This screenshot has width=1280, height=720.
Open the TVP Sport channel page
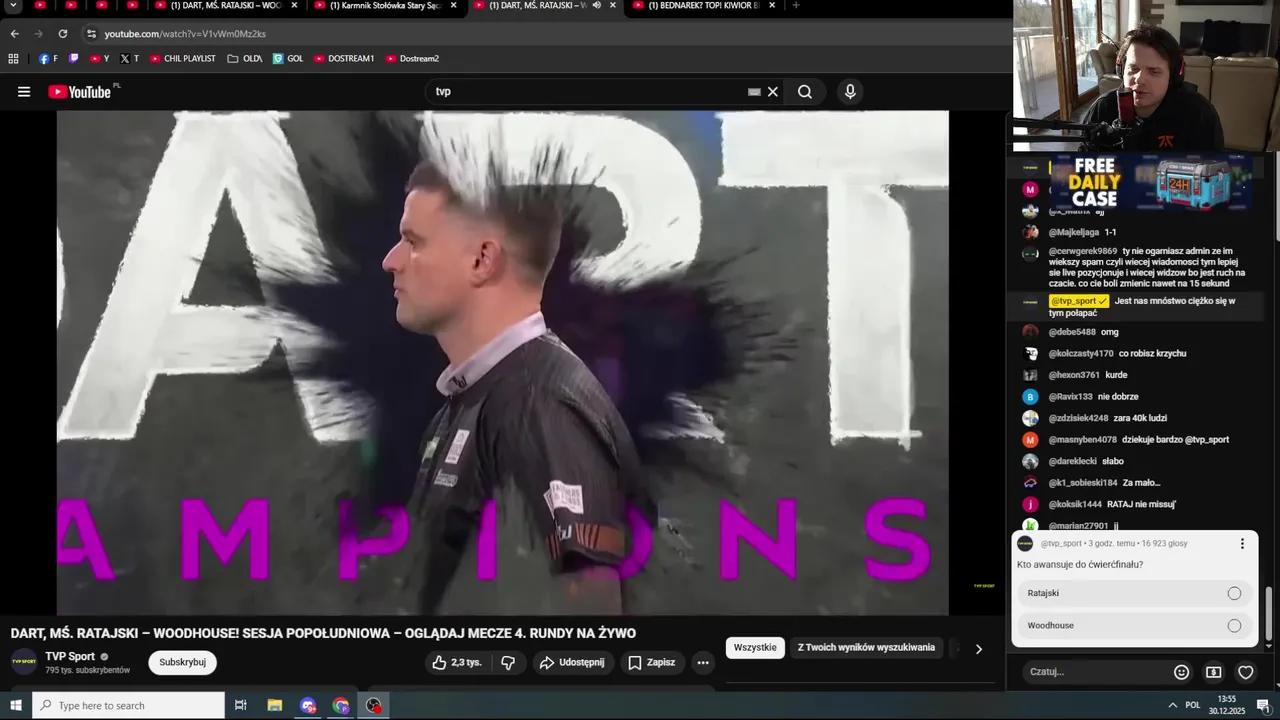pos(70,656)
